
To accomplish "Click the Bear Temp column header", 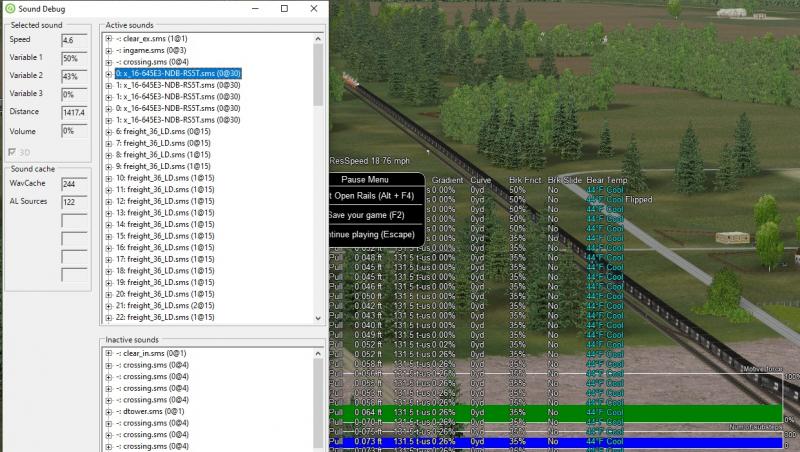I will coord(607,180).
